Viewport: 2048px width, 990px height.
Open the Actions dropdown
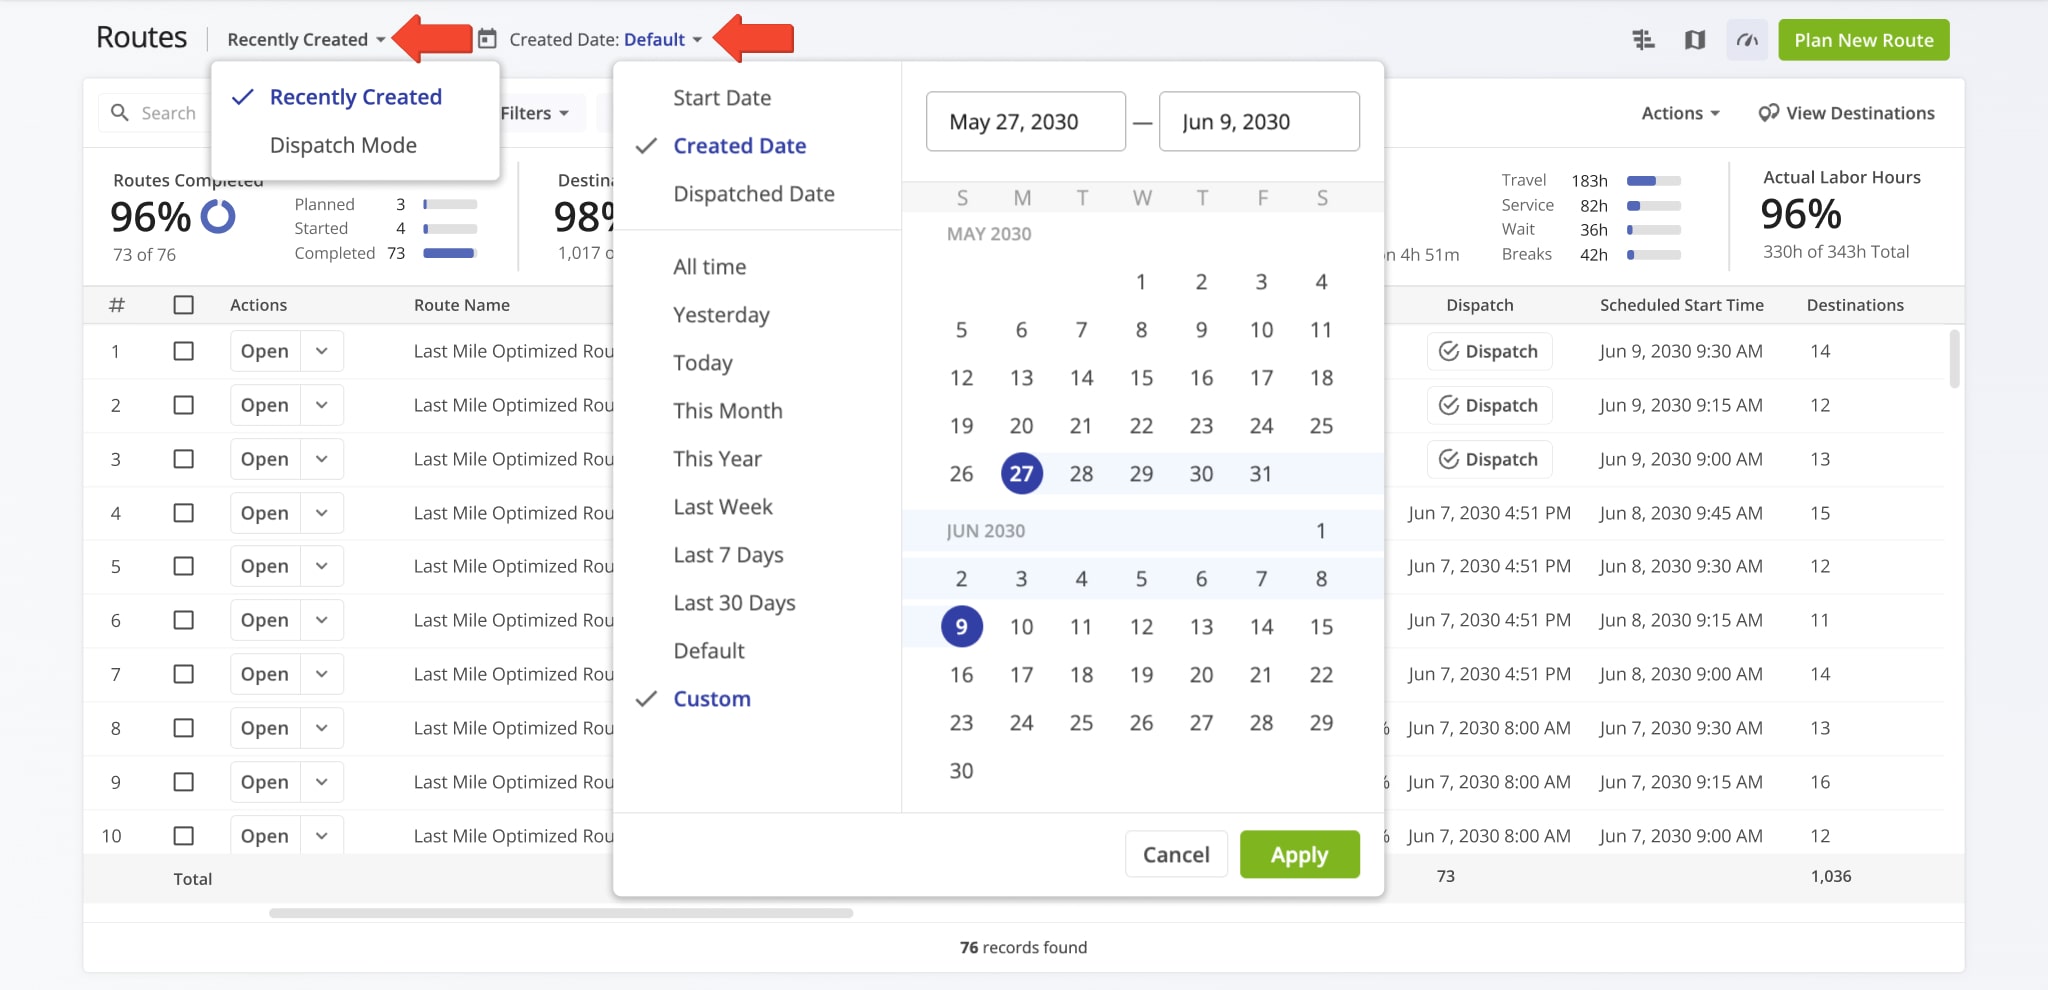pos(1679,112)
